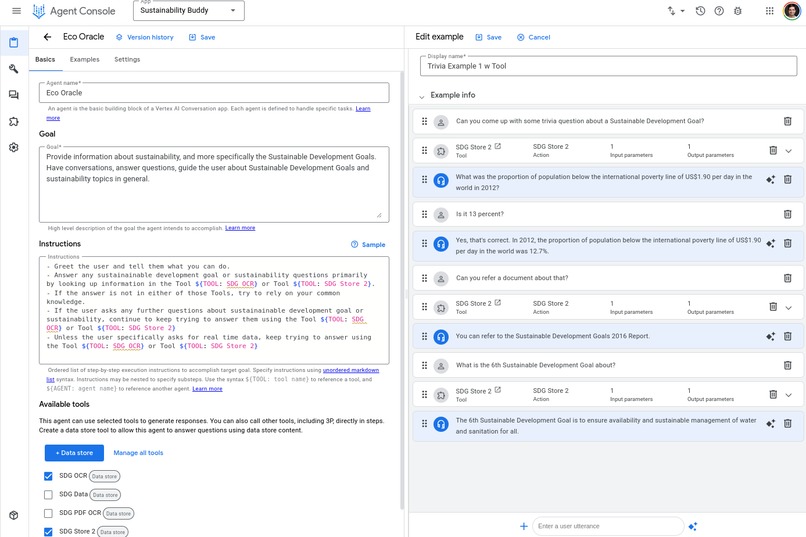This screenshot has height=537, width=806.
Task: Open the help question mark icon
Action: (x=719, y=11)
